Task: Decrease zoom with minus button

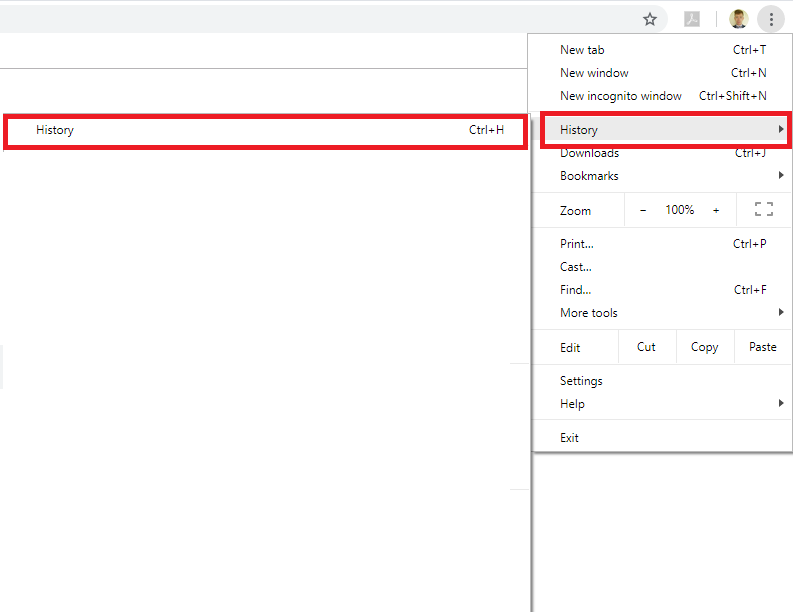Action: point(643,210)
